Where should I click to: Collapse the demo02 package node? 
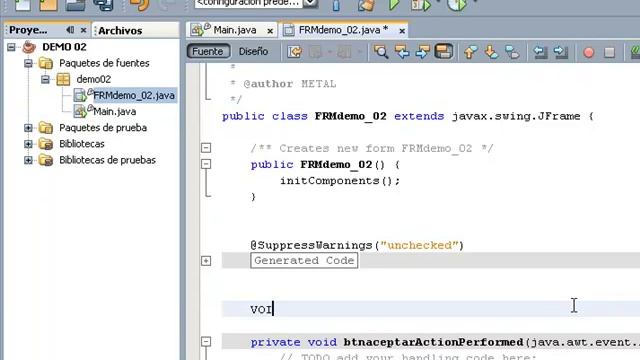pos(45,79)
